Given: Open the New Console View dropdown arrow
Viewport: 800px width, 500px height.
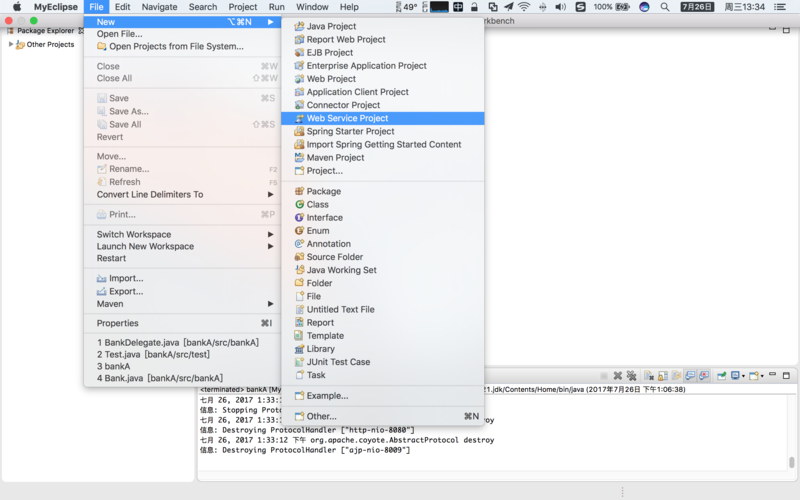Looking at the screenshot, I should [x=762, y=376].
